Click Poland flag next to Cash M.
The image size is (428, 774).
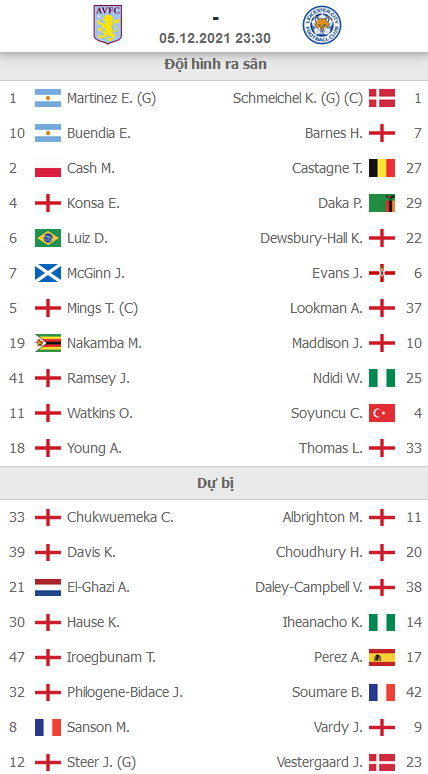[x=48, y=168]
